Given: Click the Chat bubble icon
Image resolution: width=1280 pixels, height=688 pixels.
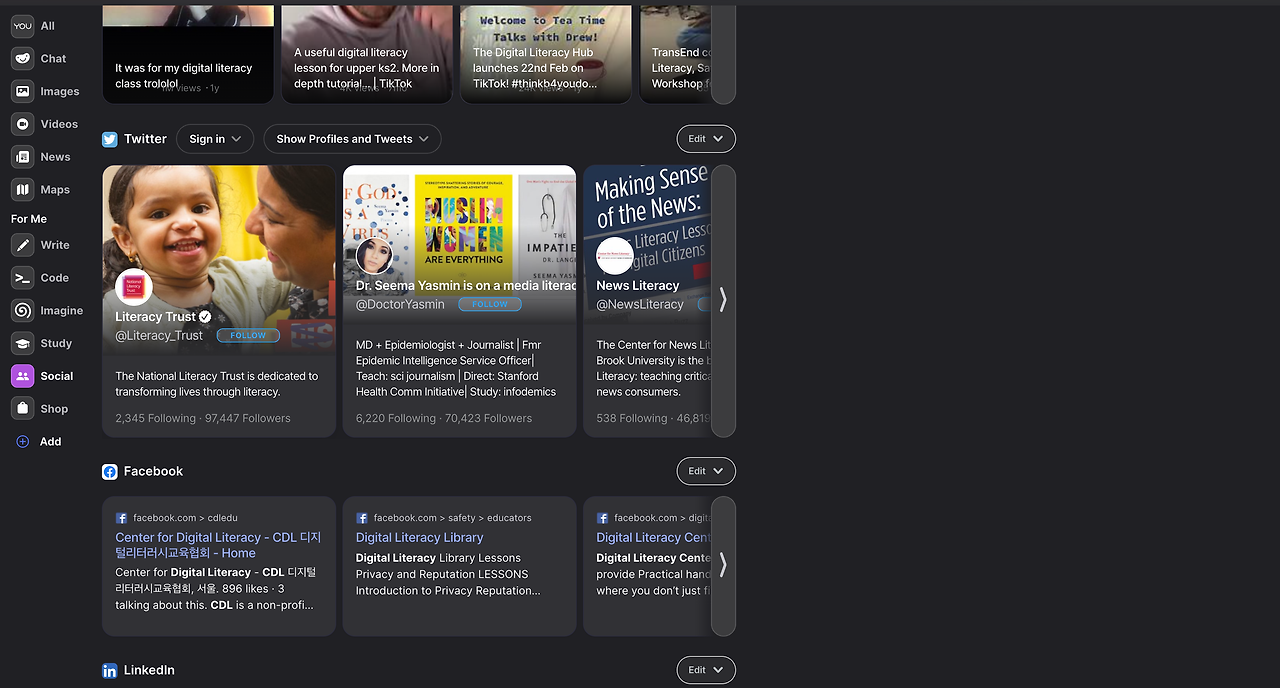Looking at the screenshot, I should 22,59.
